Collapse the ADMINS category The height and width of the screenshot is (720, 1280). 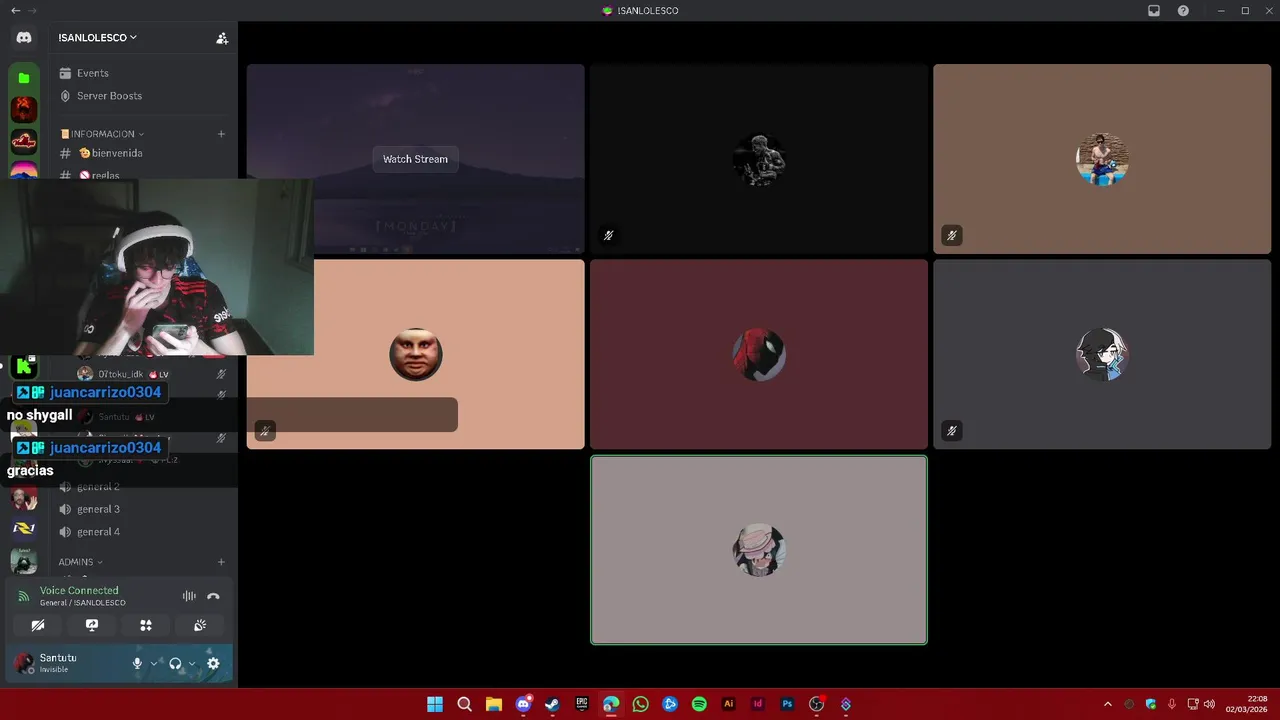pos(81,562)
